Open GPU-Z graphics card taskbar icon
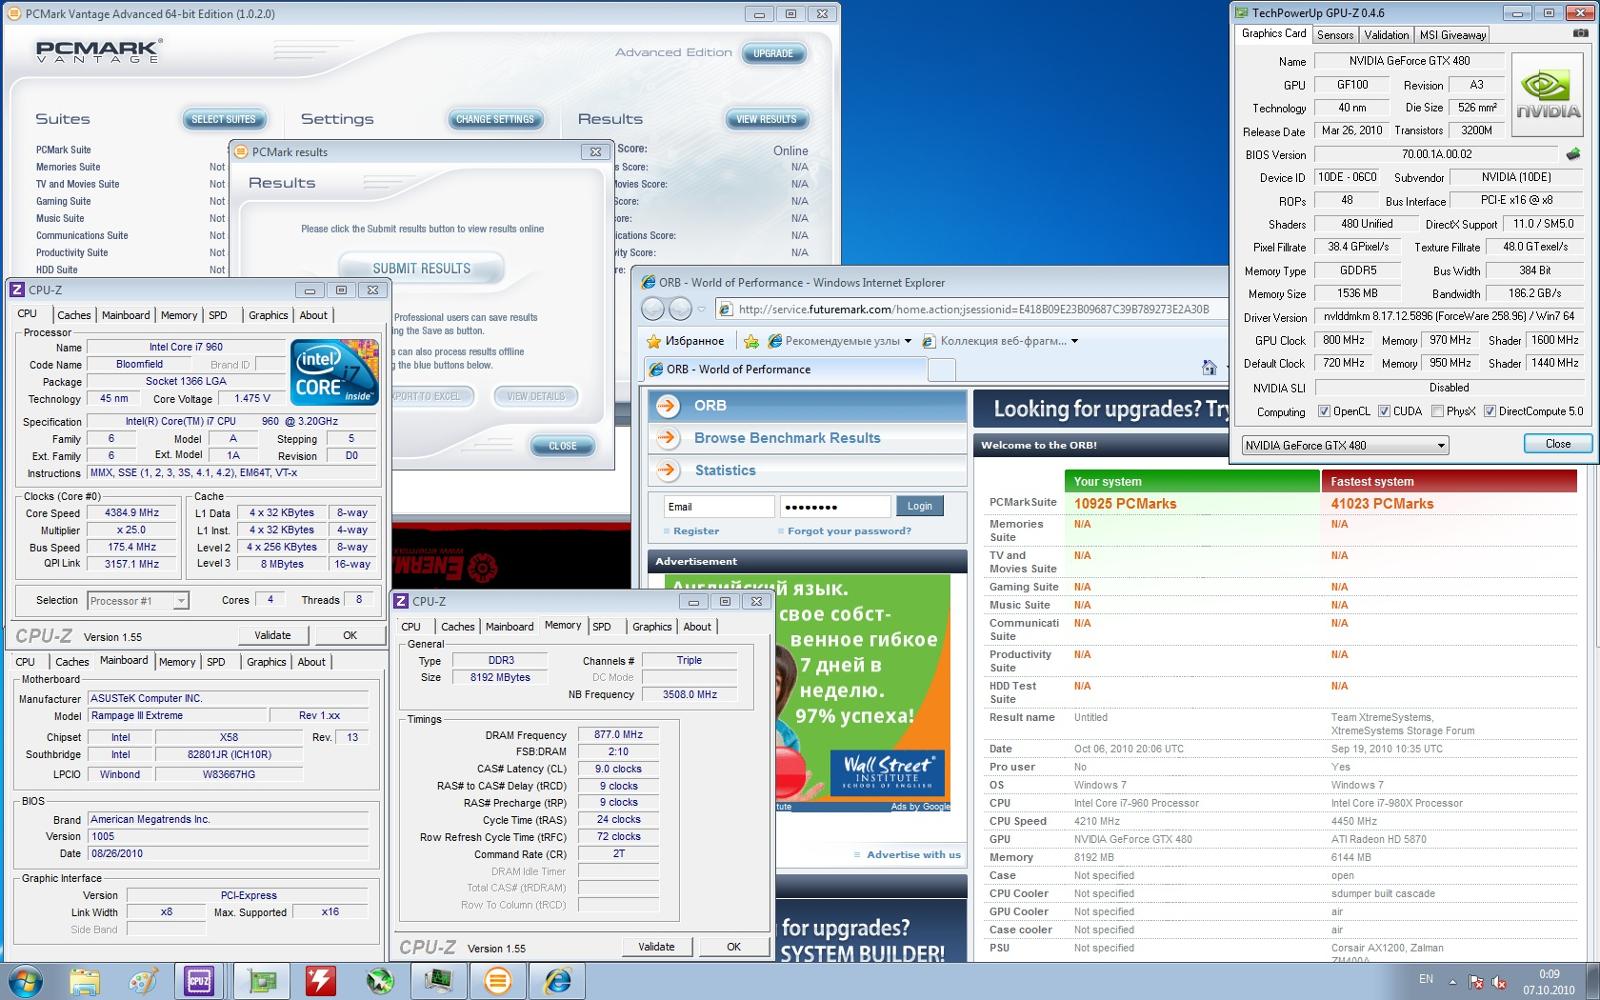 tap(262, 981)
